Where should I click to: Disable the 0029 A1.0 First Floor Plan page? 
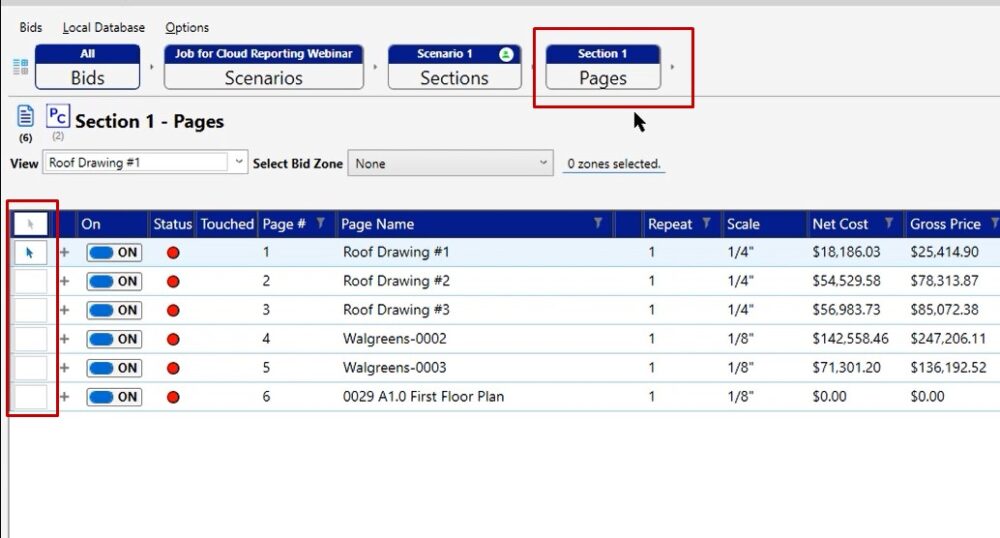pyautogui.click(x=114, y=397)
